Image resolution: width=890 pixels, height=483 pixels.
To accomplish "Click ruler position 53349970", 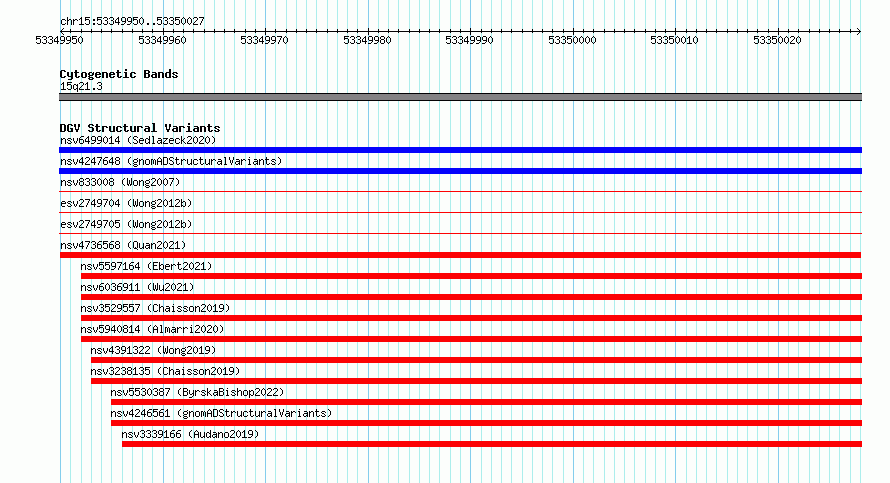I will tap(265, 40).
